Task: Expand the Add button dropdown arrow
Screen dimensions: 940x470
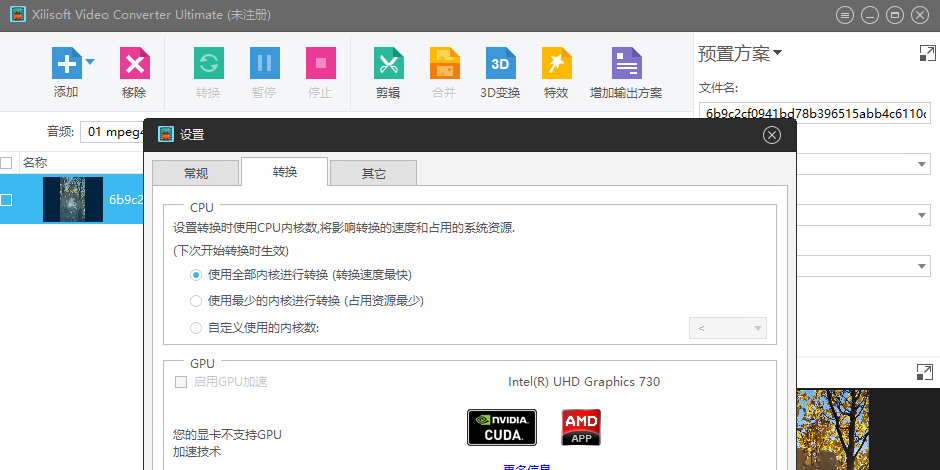Action: coord(90,62)
